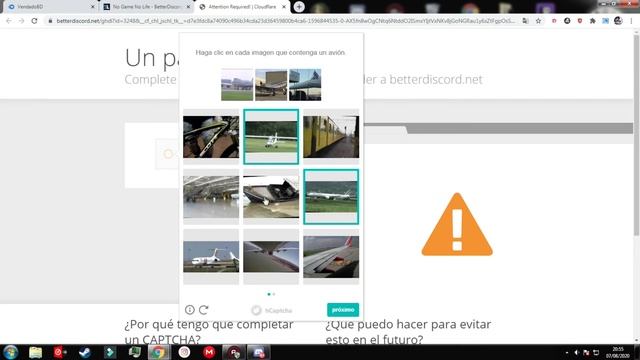Click the betterdiscord.net address bar
Viewport: 640px width, 360px height.
coord(285,21)
